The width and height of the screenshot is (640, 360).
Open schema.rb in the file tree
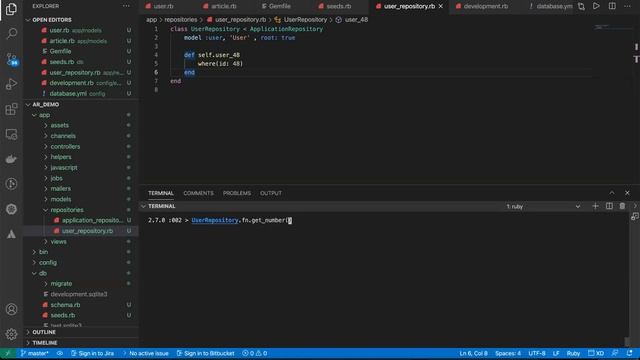(x=65, y=305)
